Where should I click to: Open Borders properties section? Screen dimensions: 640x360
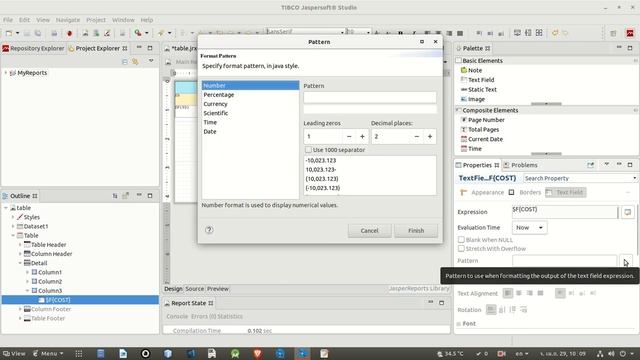(525, 192)
